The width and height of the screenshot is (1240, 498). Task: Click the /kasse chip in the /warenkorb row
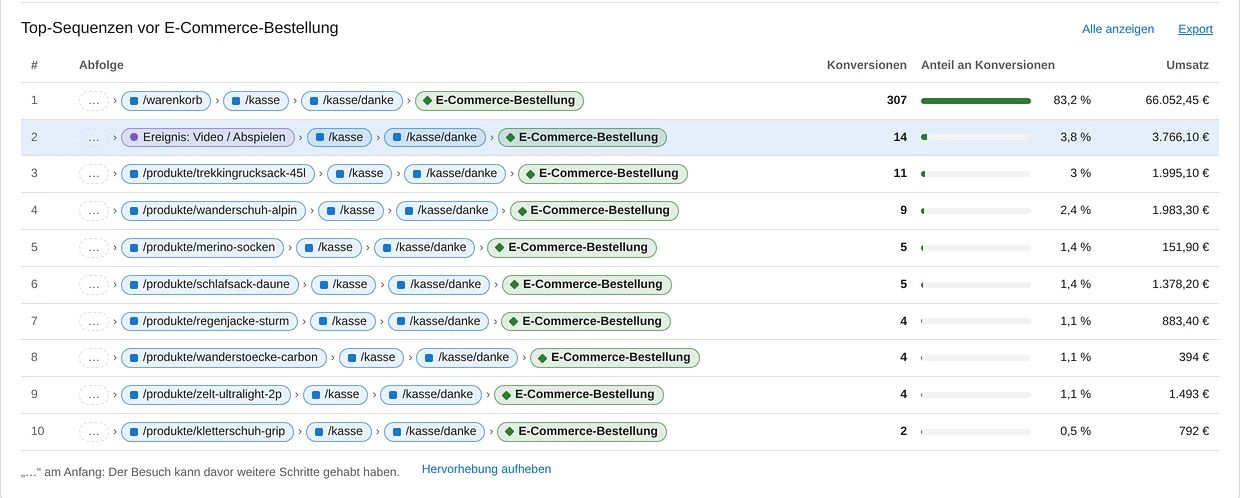click(x=256, y=100)
